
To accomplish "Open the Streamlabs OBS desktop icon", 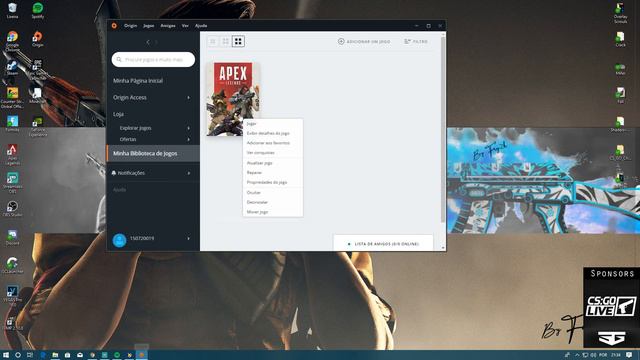I will 12,182.
